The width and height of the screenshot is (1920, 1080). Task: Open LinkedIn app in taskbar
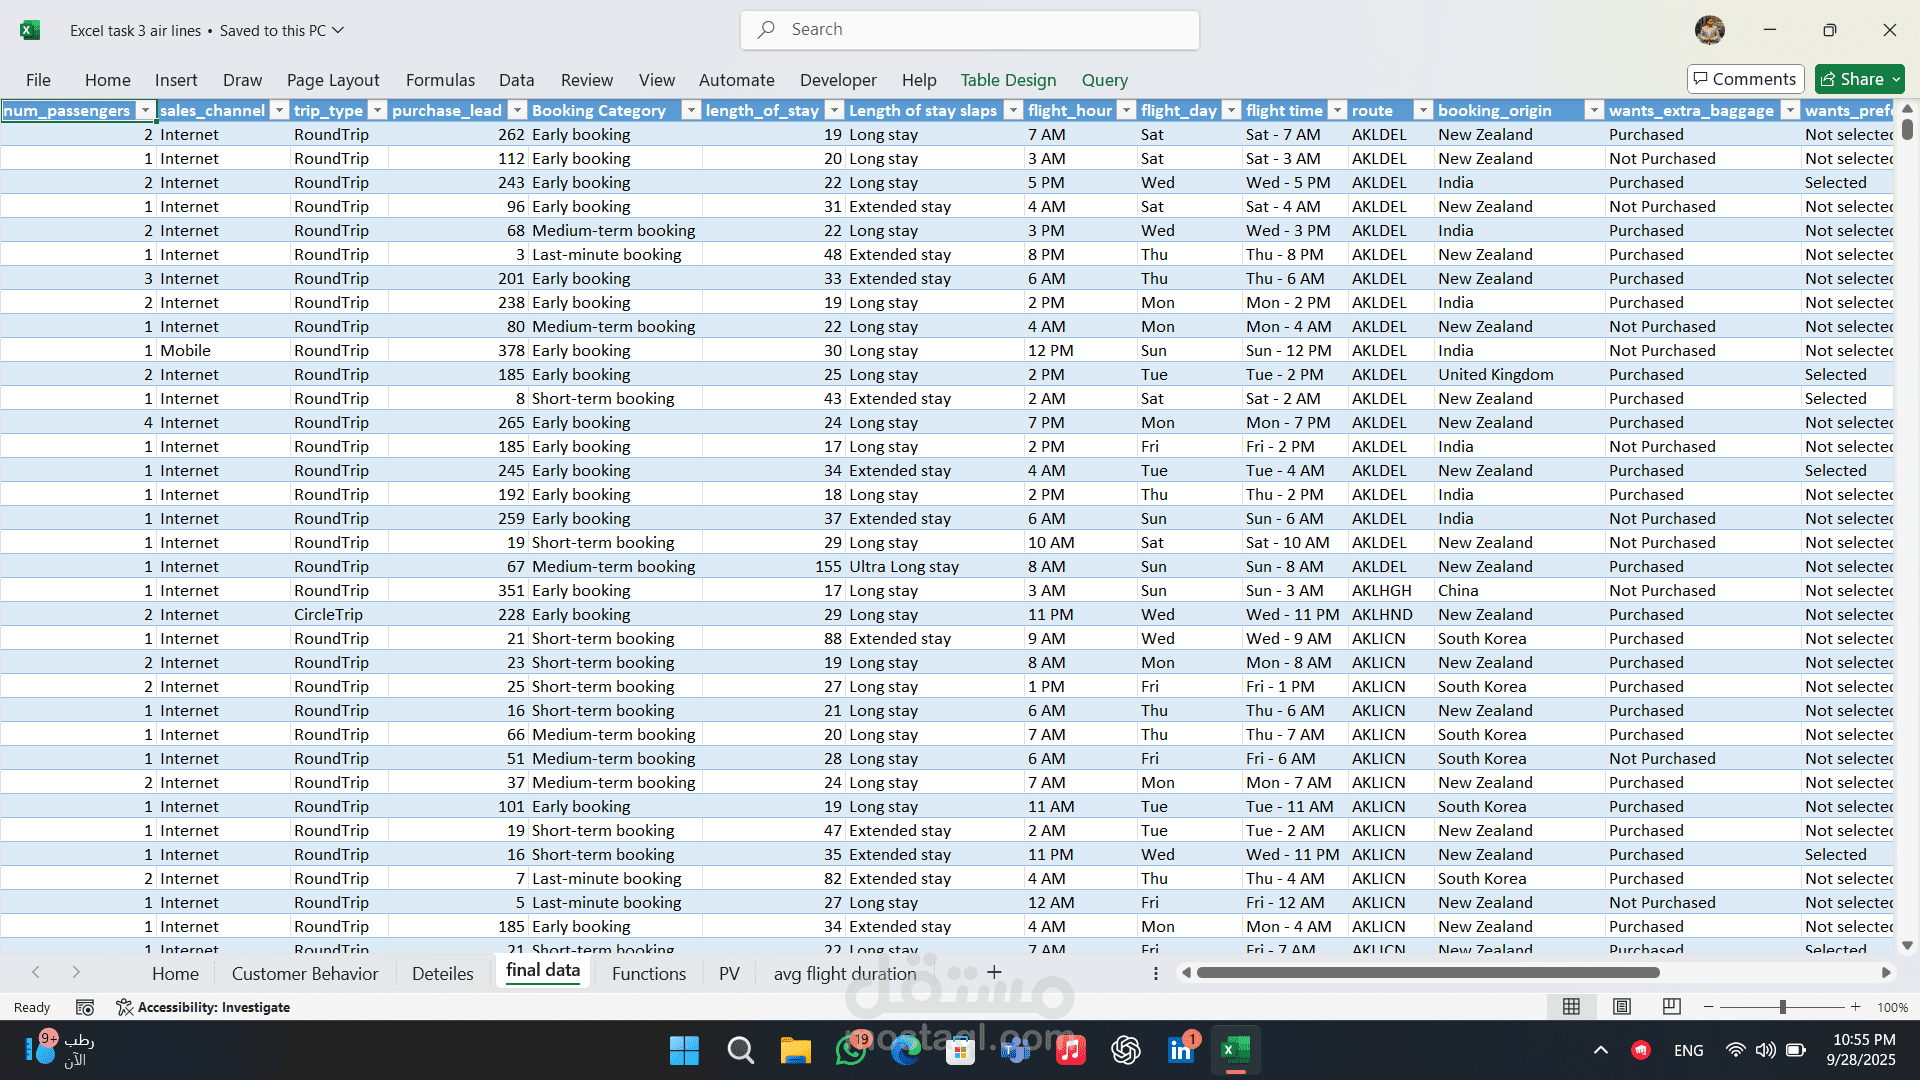tap(1180, 1050)
